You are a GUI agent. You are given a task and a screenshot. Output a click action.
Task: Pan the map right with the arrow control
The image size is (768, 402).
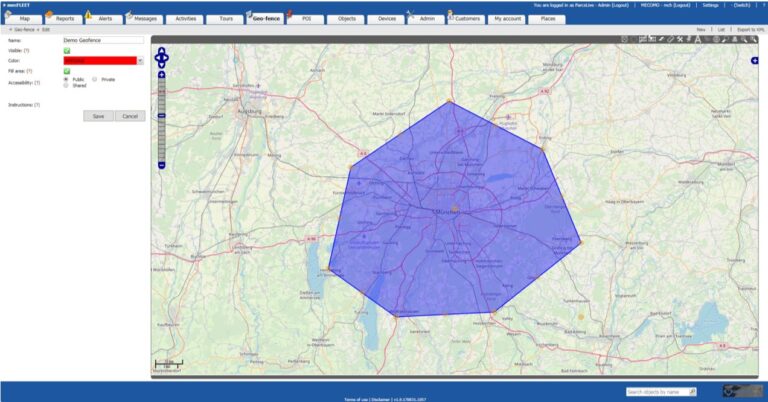(x=166, y=58)
